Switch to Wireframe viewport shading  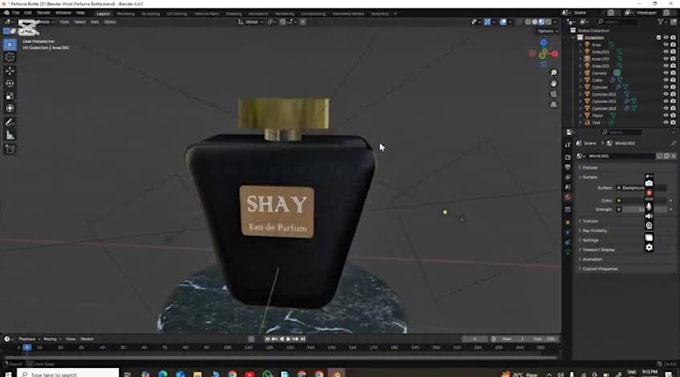(x=528, y=22)
